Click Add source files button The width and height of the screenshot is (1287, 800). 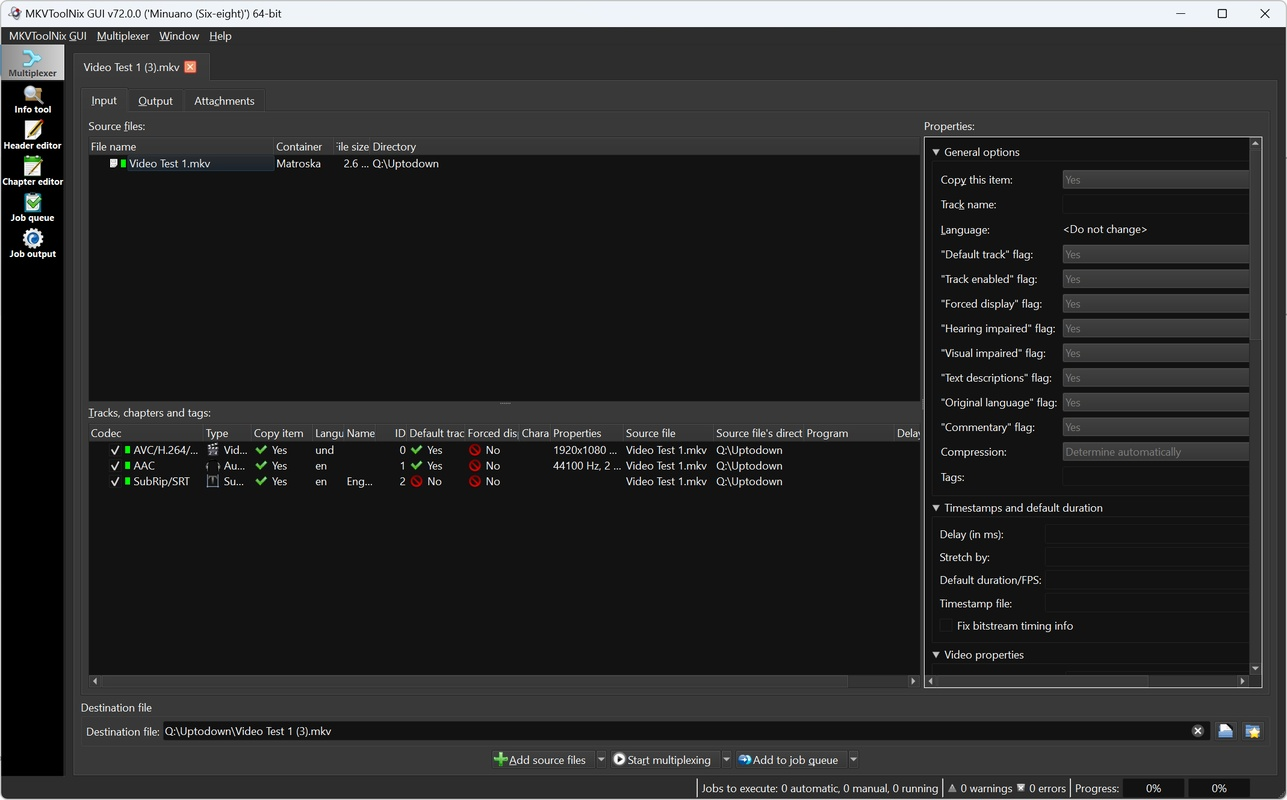coord(540,759)
